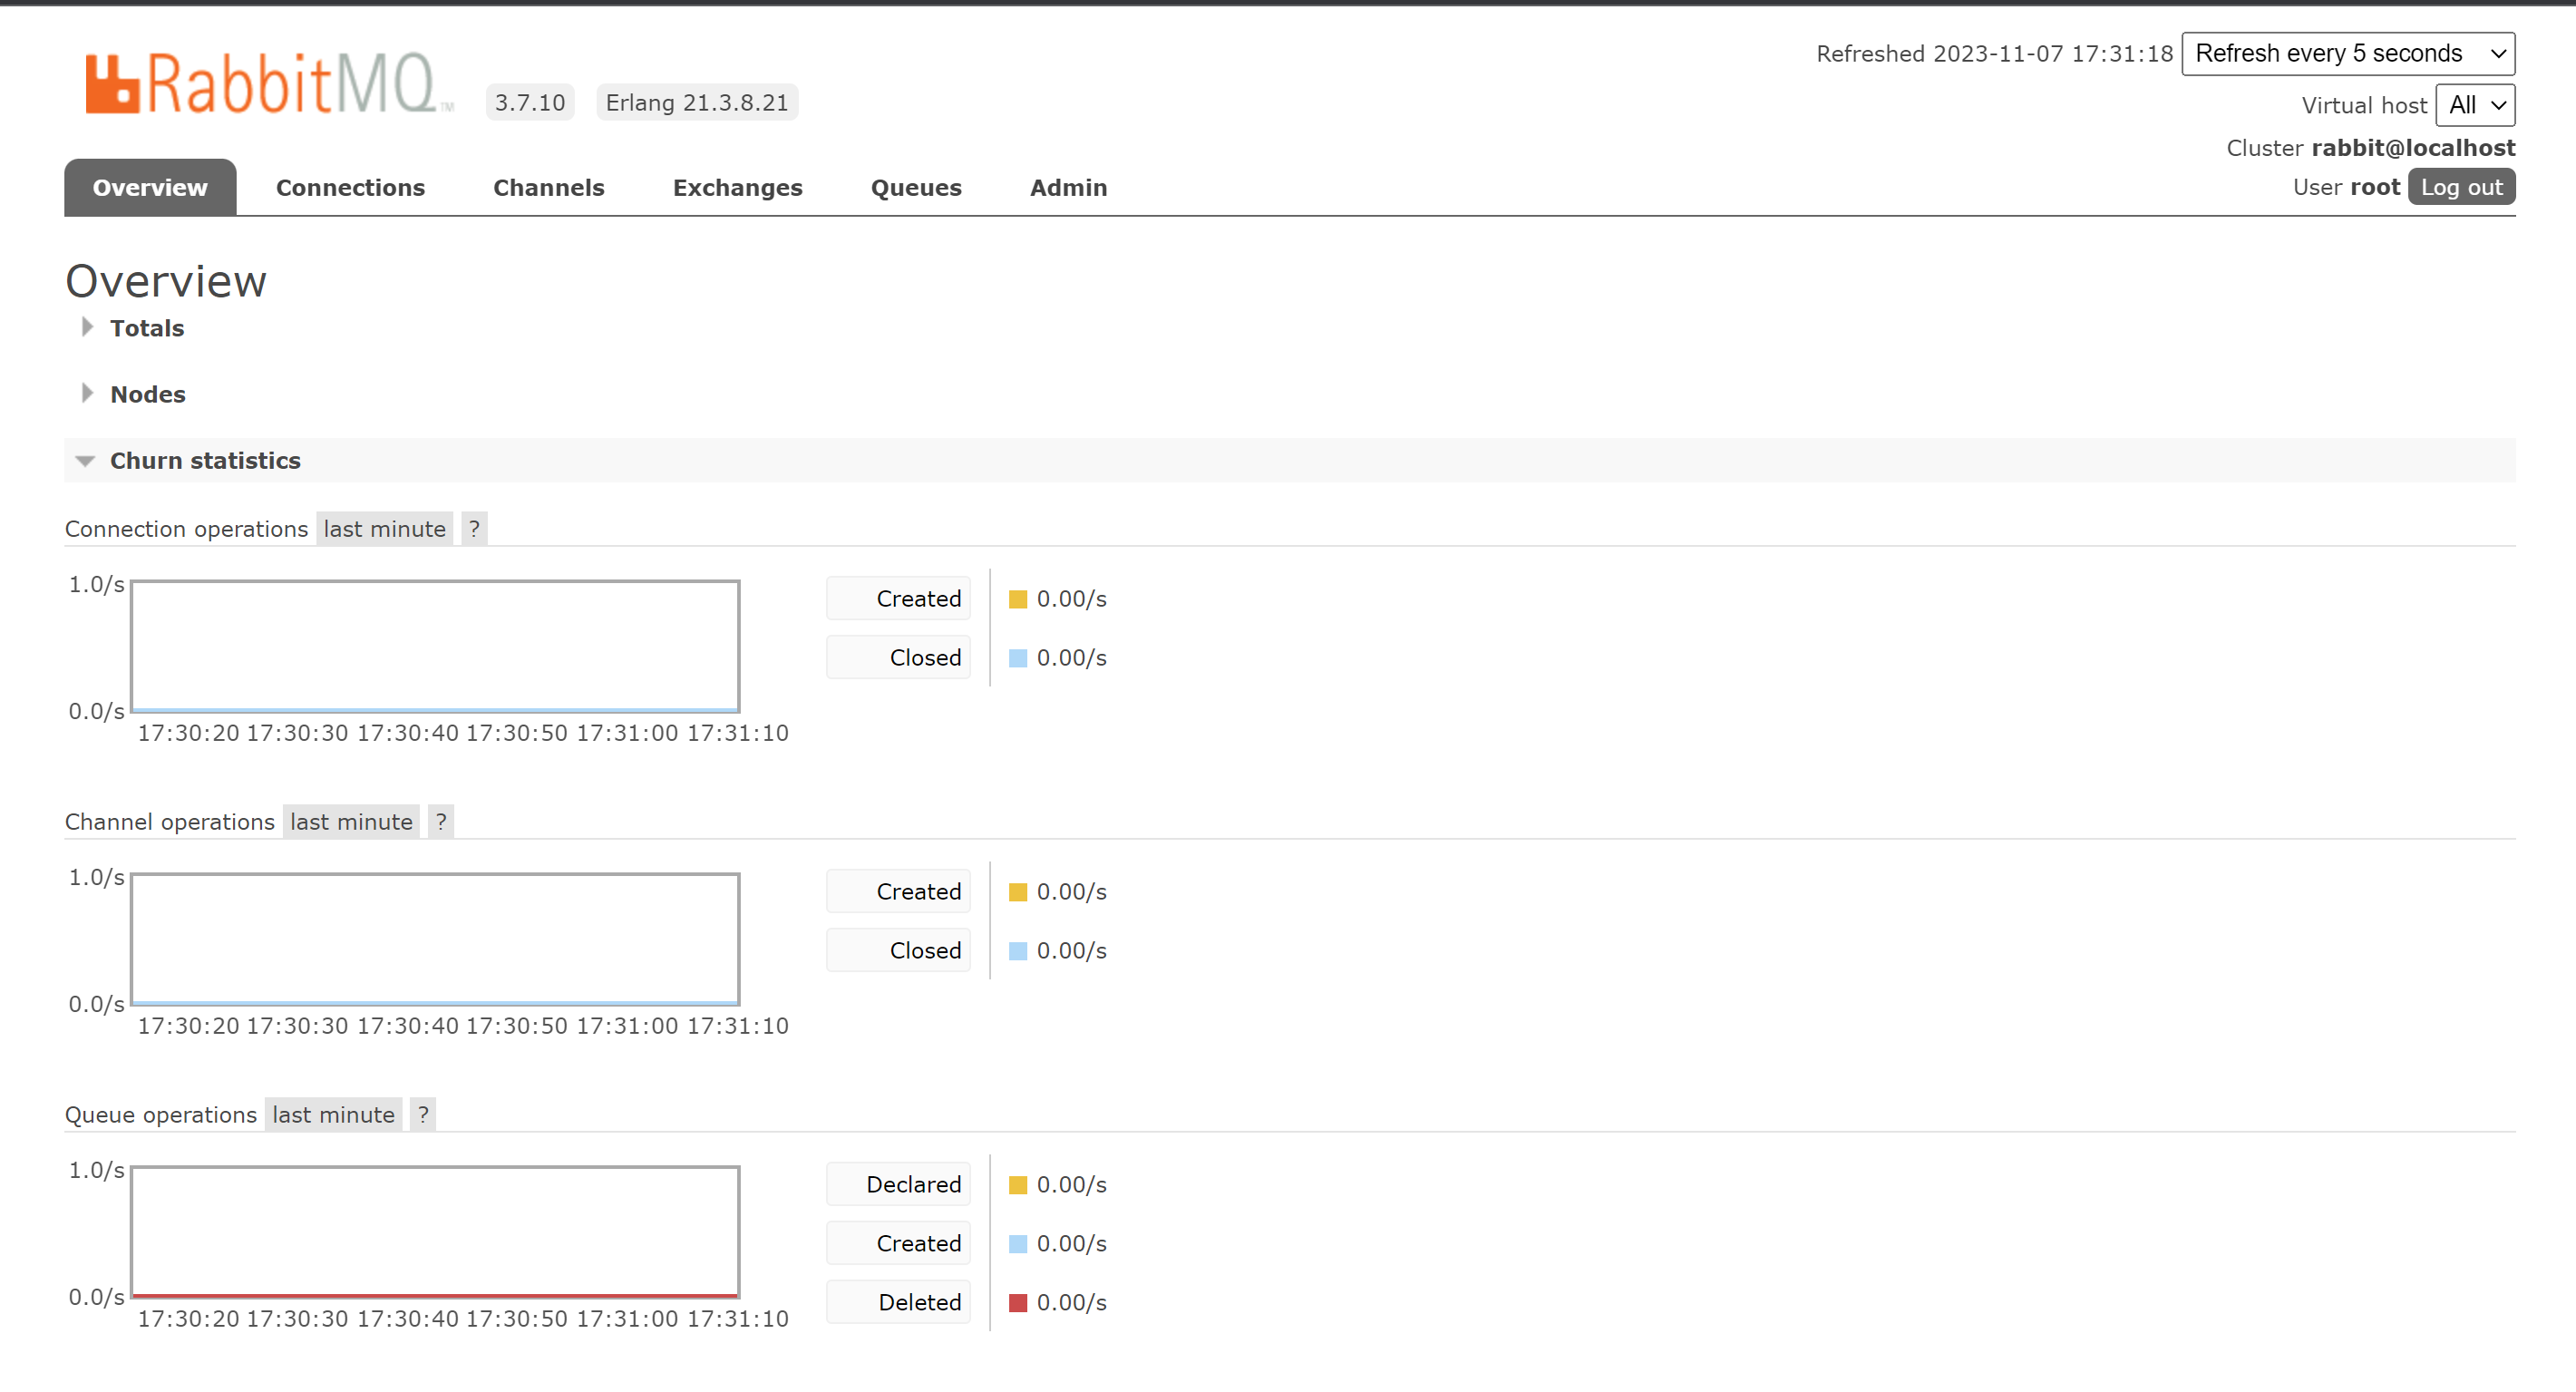
Task: Change Connection operations 'last minute' range
Action: [384, 529]
